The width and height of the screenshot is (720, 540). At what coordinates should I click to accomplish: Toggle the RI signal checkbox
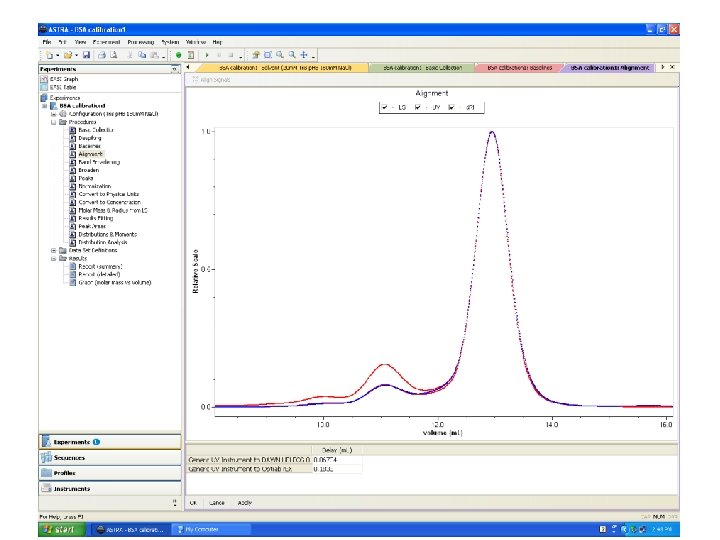pyautogui.click(x=451, y=107)
